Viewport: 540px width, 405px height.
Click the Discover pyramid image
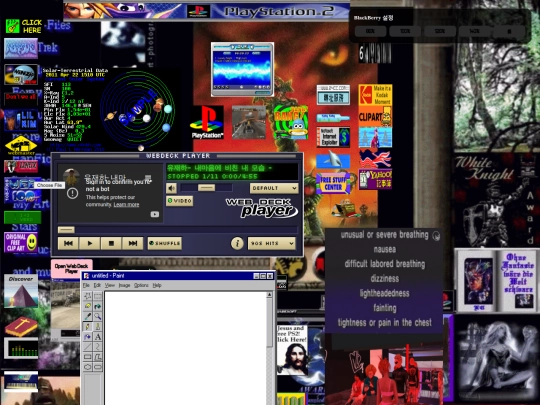click(x=21, y=291)
